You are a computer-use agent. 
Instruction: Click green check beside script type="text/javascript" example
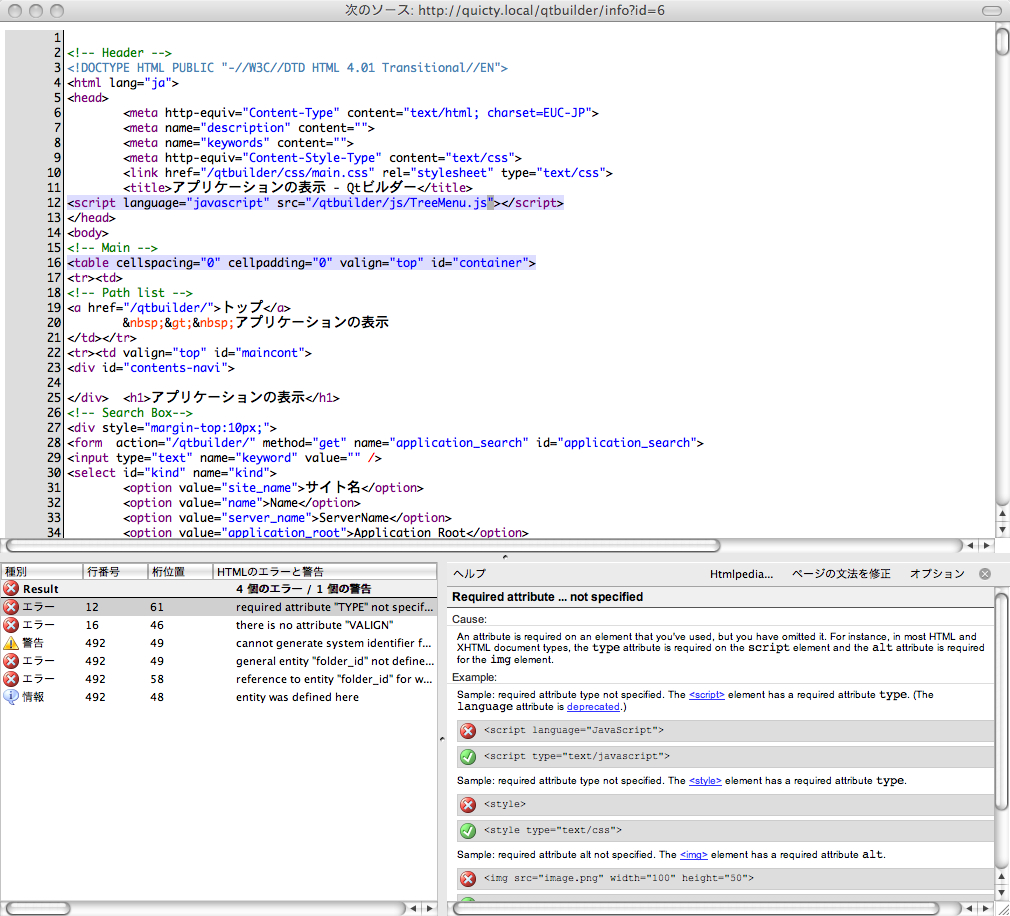[x=467, y=757]
